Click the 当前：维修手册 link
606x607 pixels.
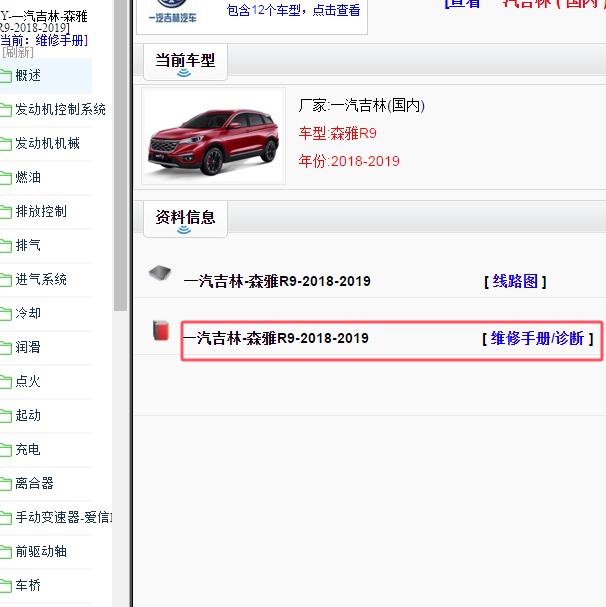pos(44,40)
